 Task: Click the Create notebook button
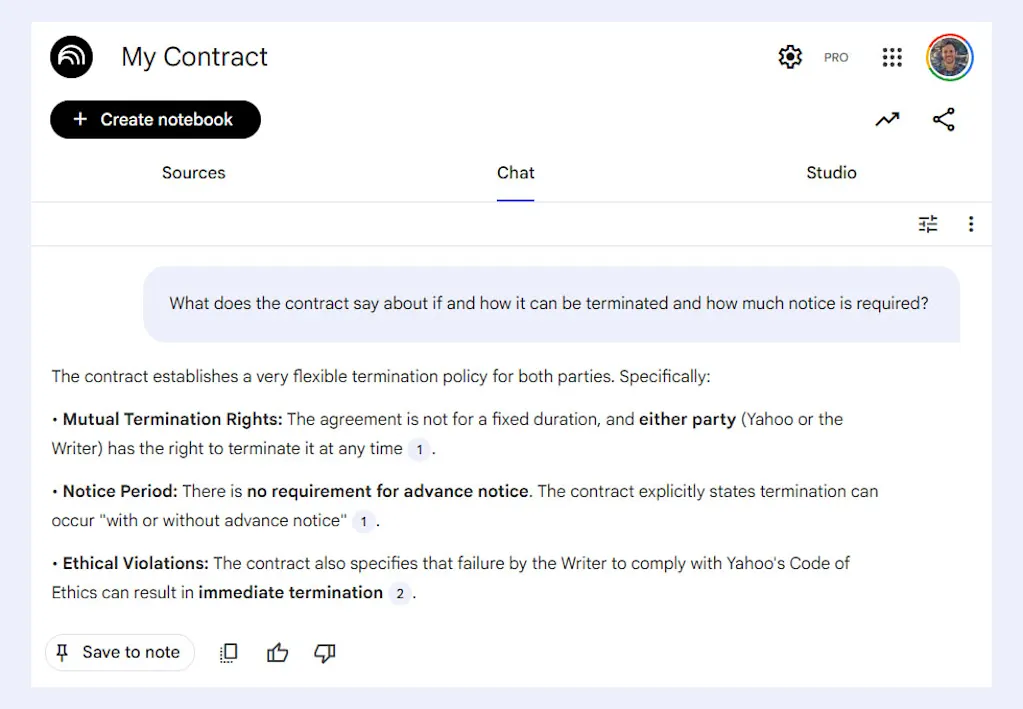tap(155, 119)
